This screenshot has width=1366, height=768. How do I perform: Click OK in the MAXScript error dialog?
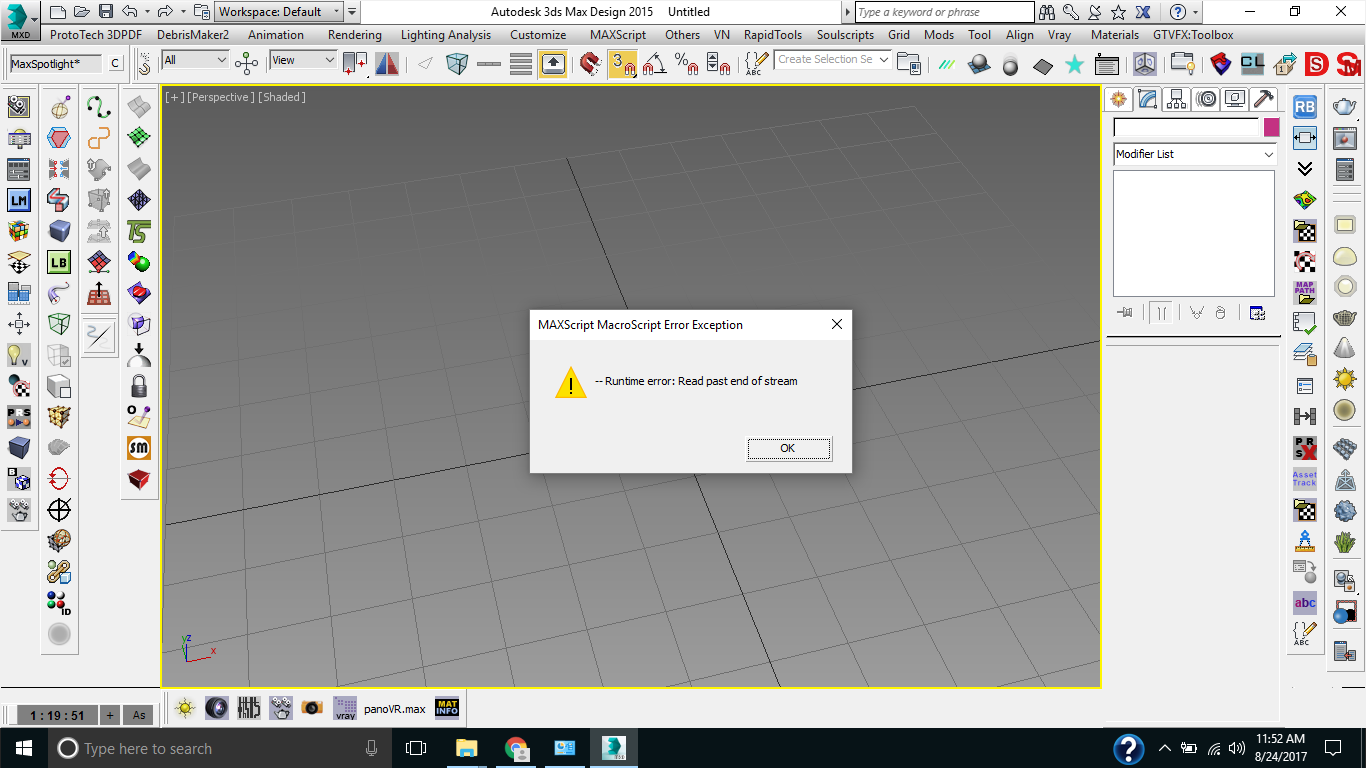pyautogui.click(x=788, y=448)
